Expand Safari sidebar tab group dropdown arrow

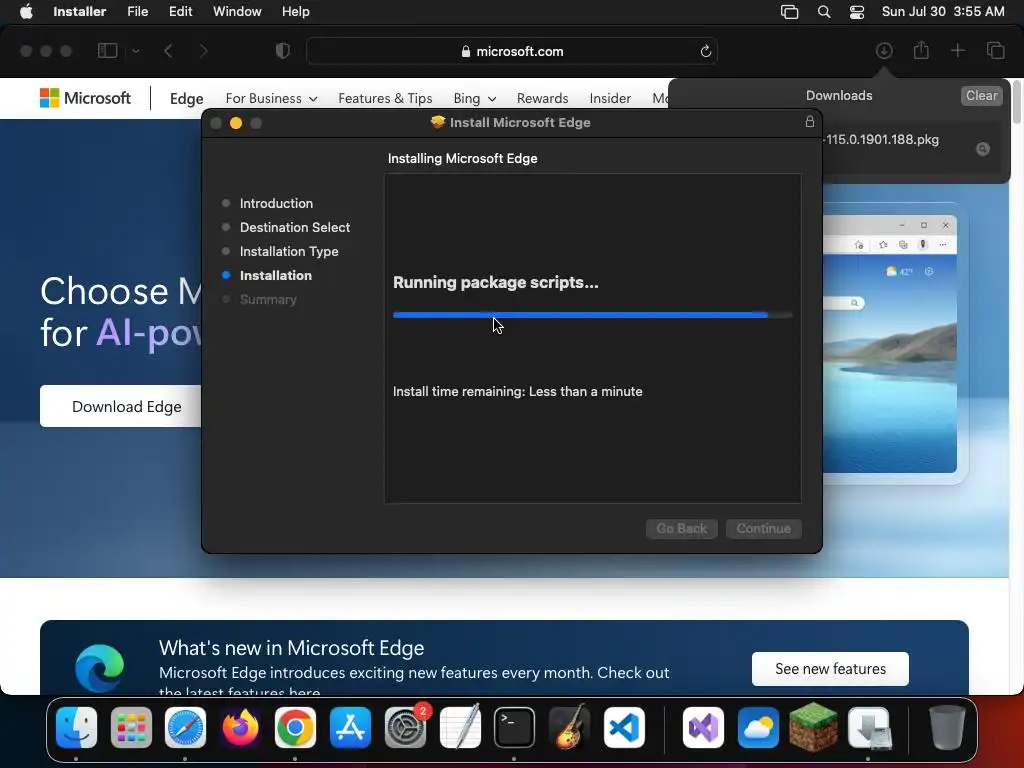click(136, 51)
